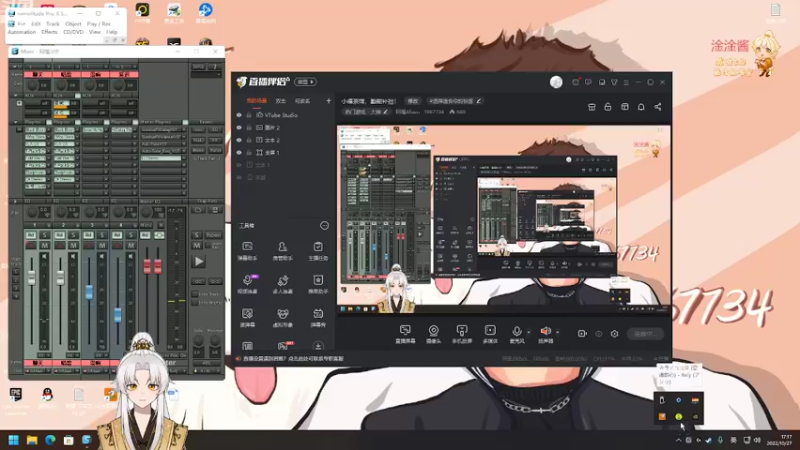Click the customer service link in the live app status bar
Viewport: 800px width, 450px height.
coord(293,359)
